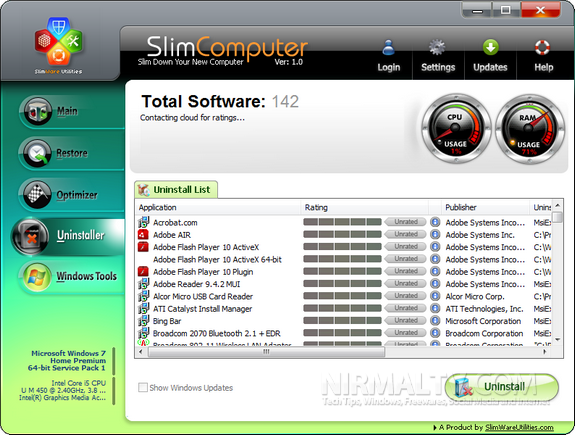Click ATI Catalyst Install Manager icon
Screen dimensions: 575x435
pyautogui.click(x=143, y=308)
